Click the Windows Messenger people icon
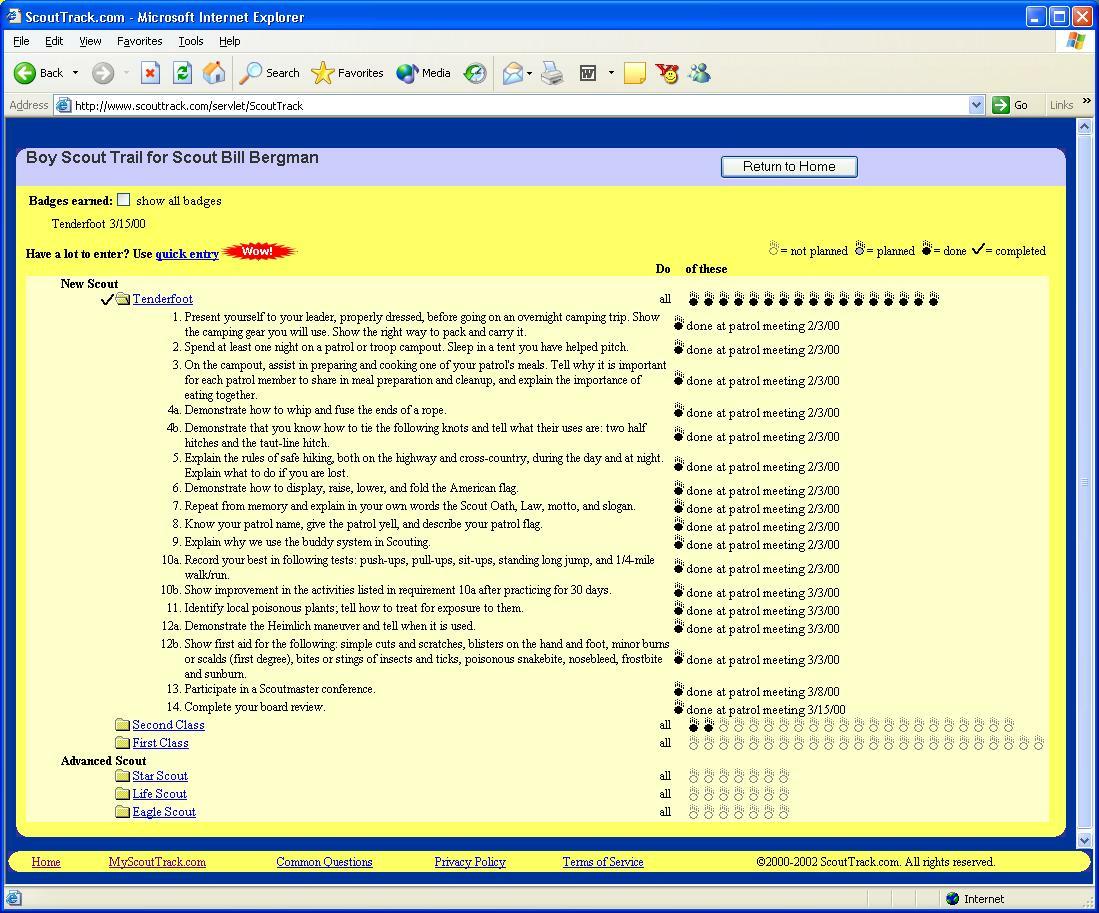The image size is (1099, 913). [x=699, y=73]
